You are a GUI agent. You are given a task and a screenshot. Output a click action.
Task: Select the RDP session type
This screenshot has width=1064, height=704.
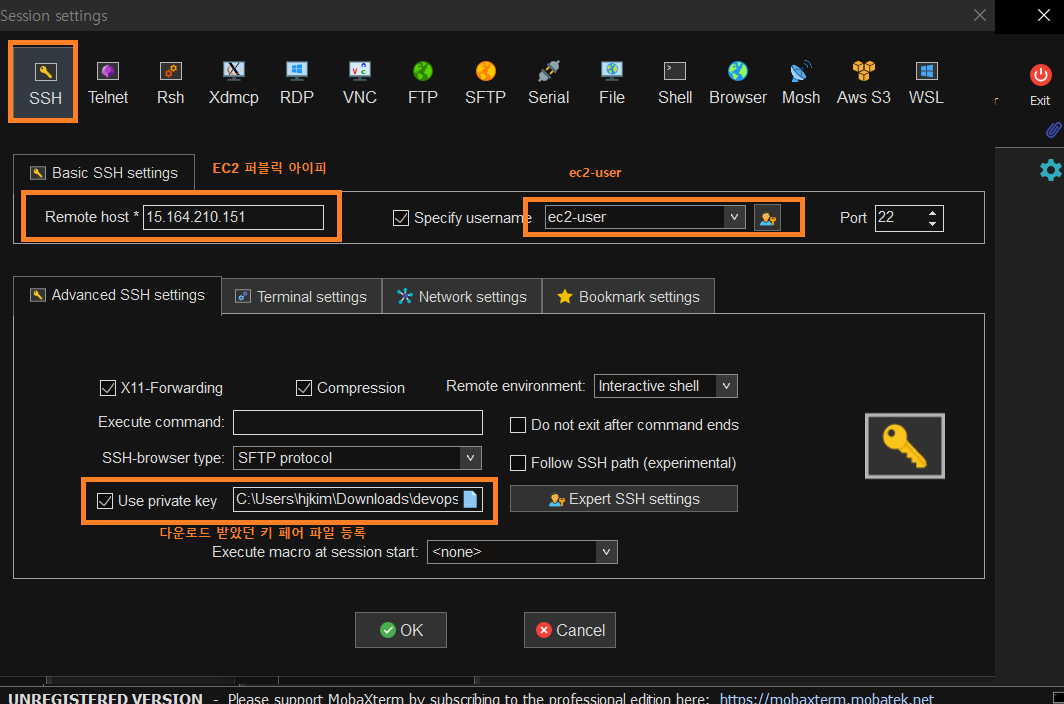pos(297,83)
